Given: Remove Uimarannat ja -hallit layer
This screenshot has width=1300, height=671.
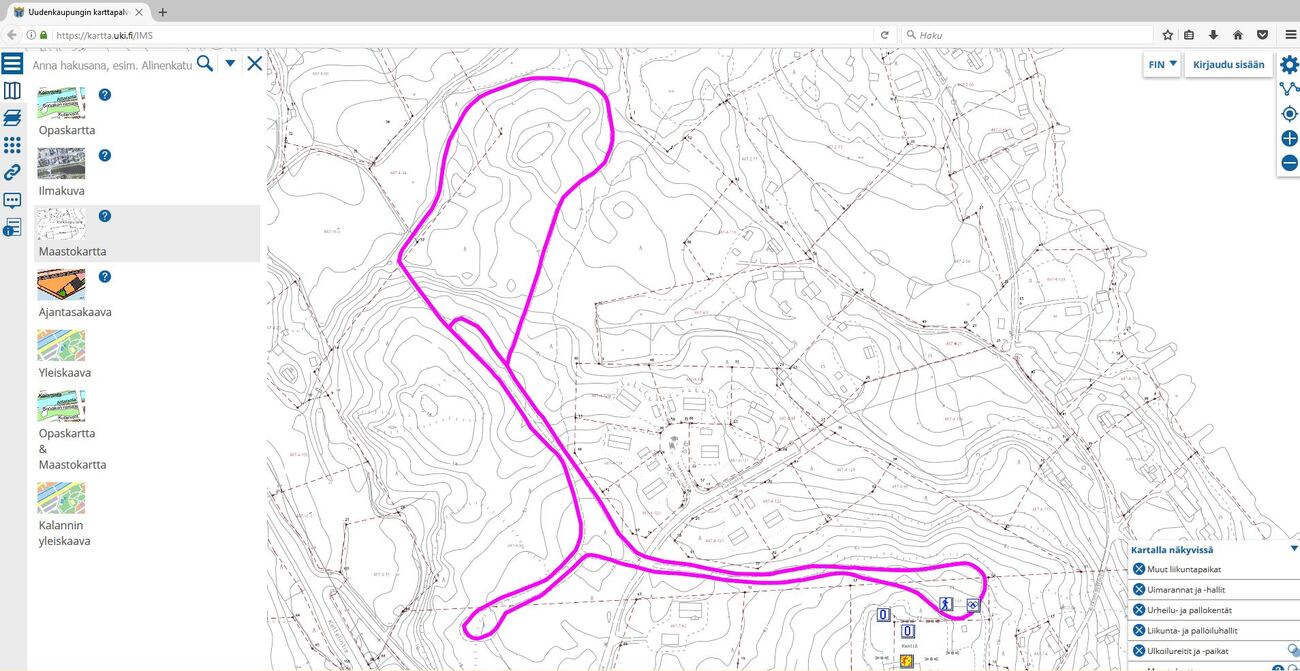Looking at the screenshot, I should (x=1139, y=589).
